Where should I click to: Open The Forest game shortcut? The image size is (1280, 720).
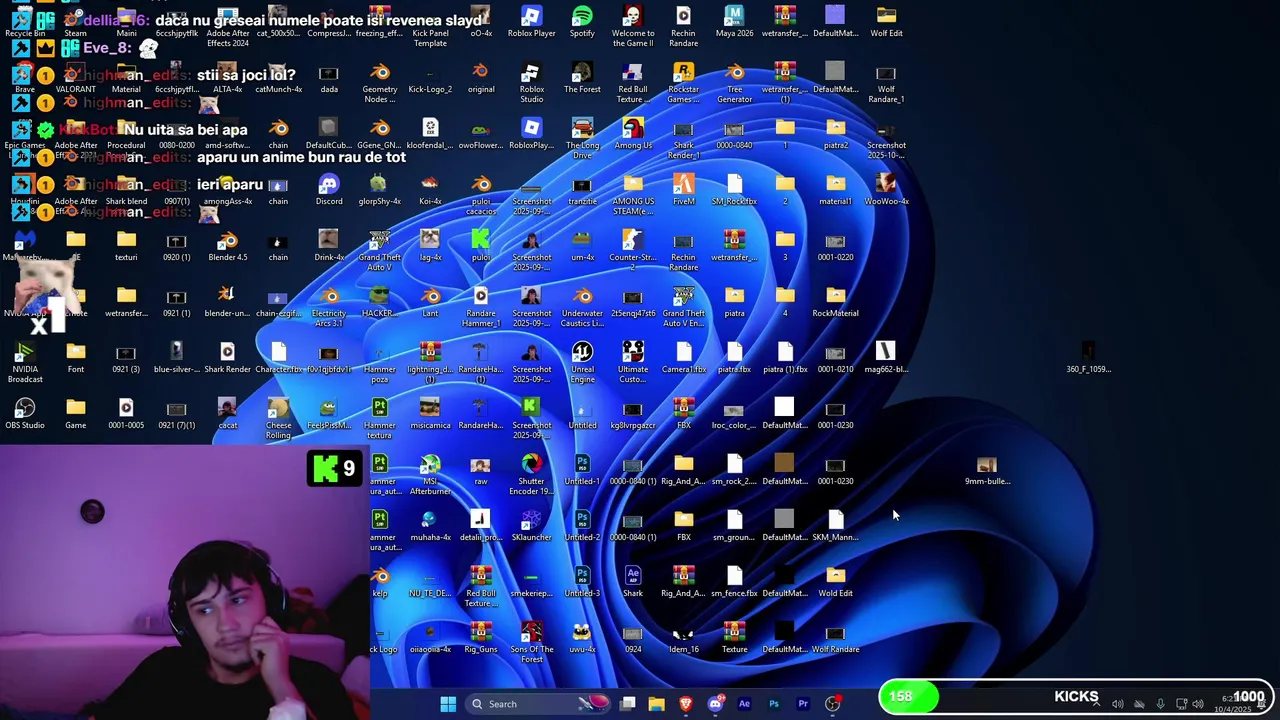pos(582,78)
